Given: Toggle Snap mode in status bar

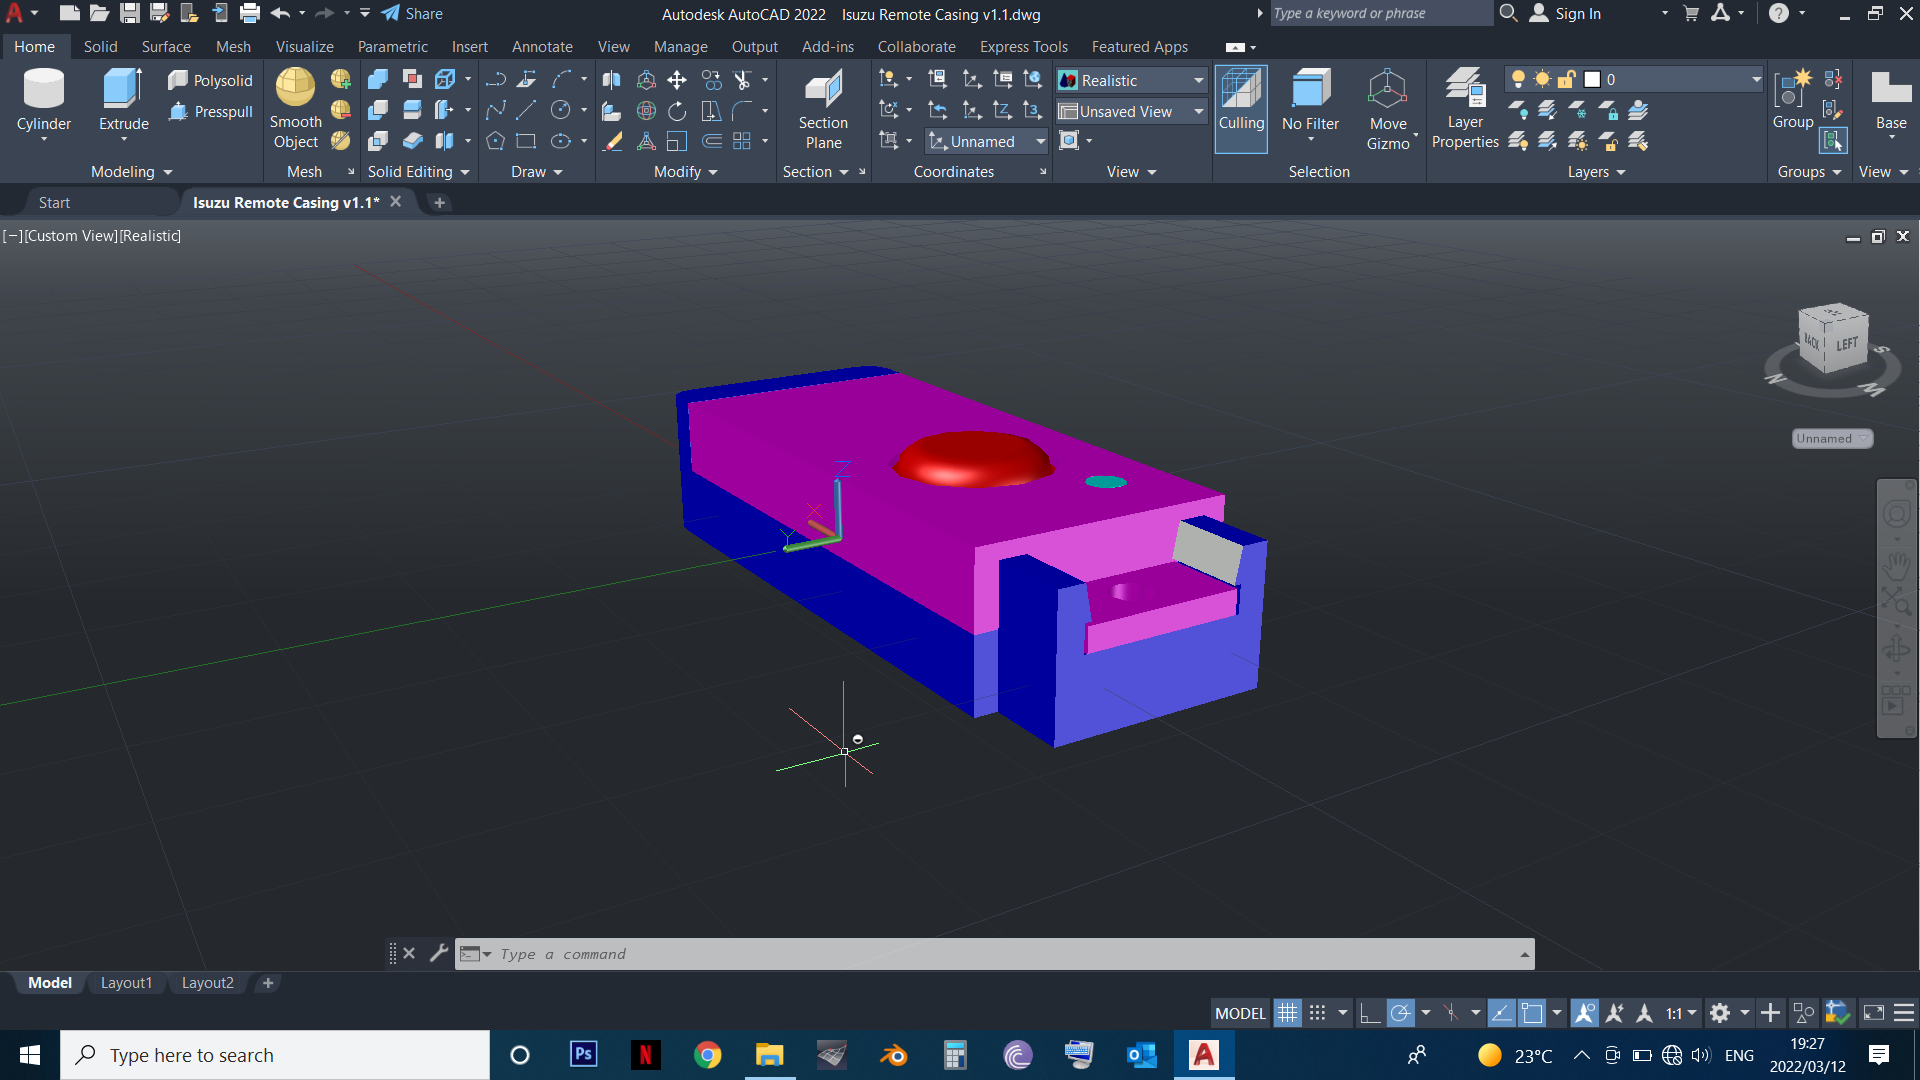Looking at the screenshot, I should pyautogui.click(x=1318, y=1013).
